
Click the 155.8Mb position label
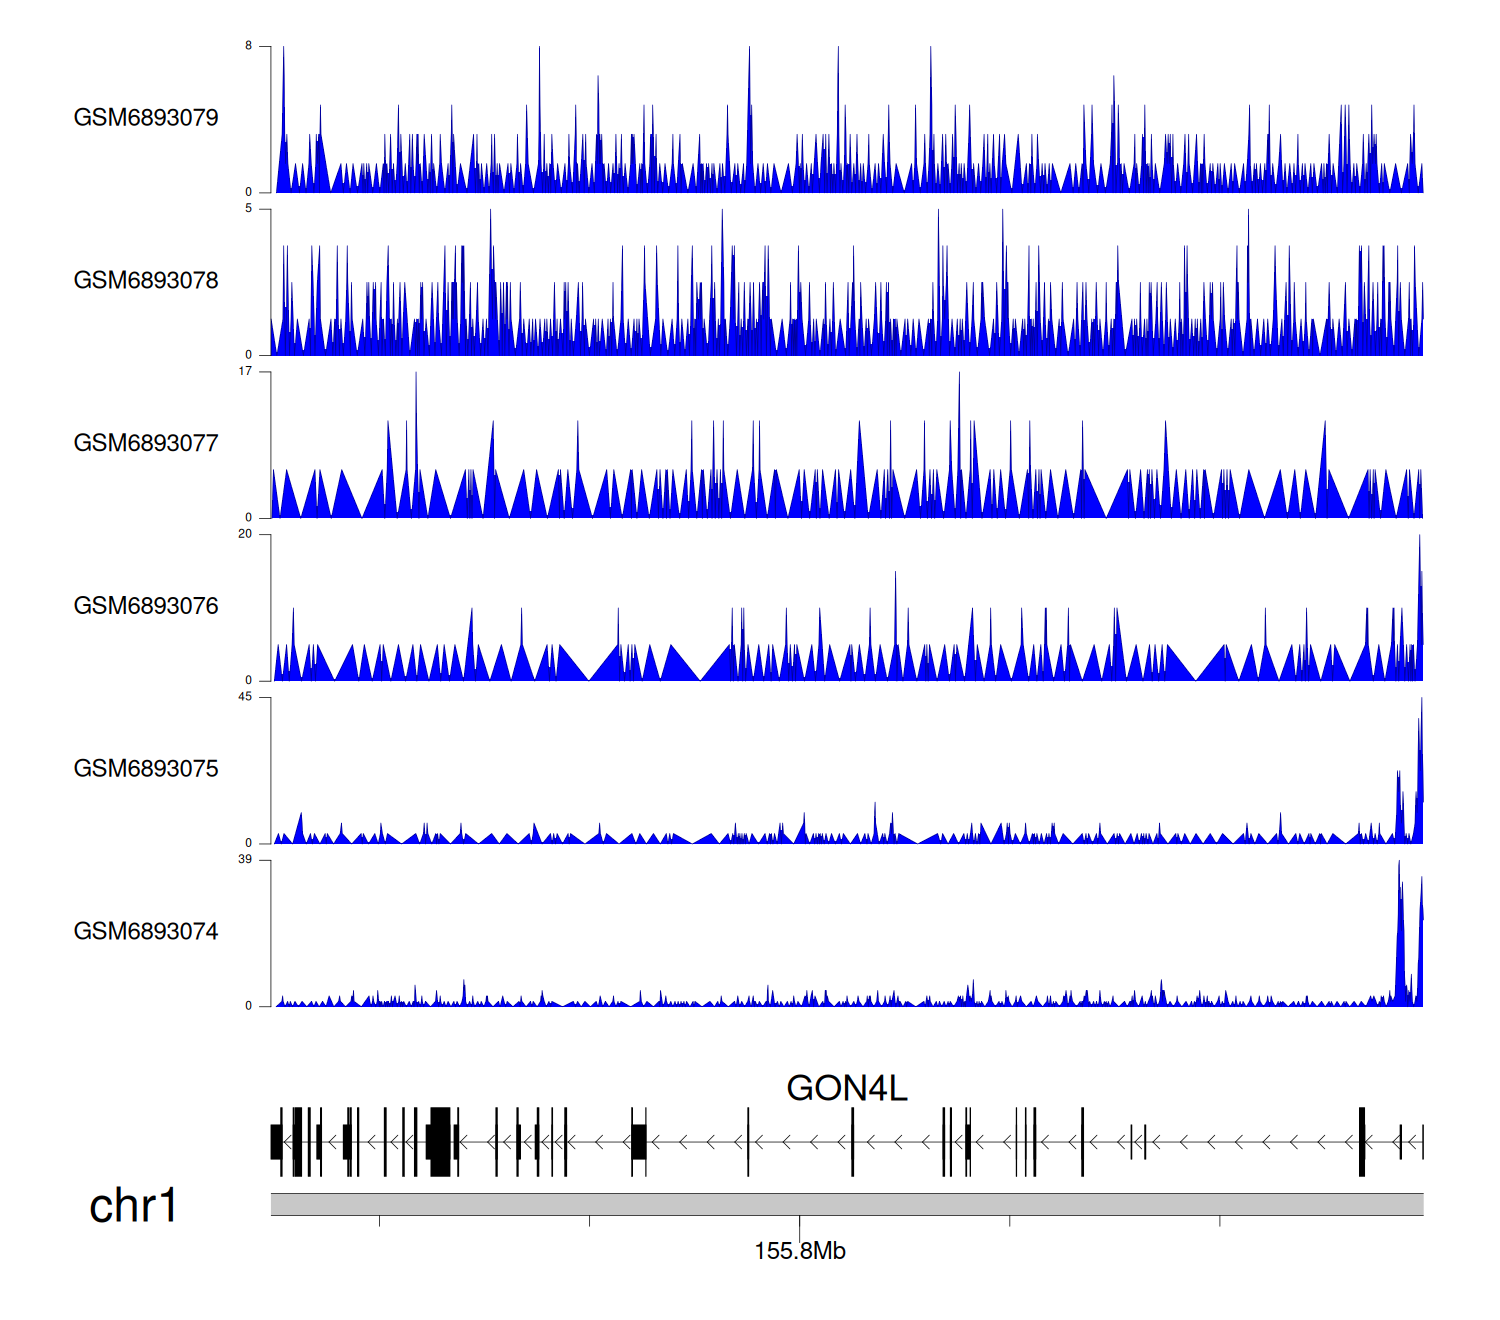point(799,1251)
